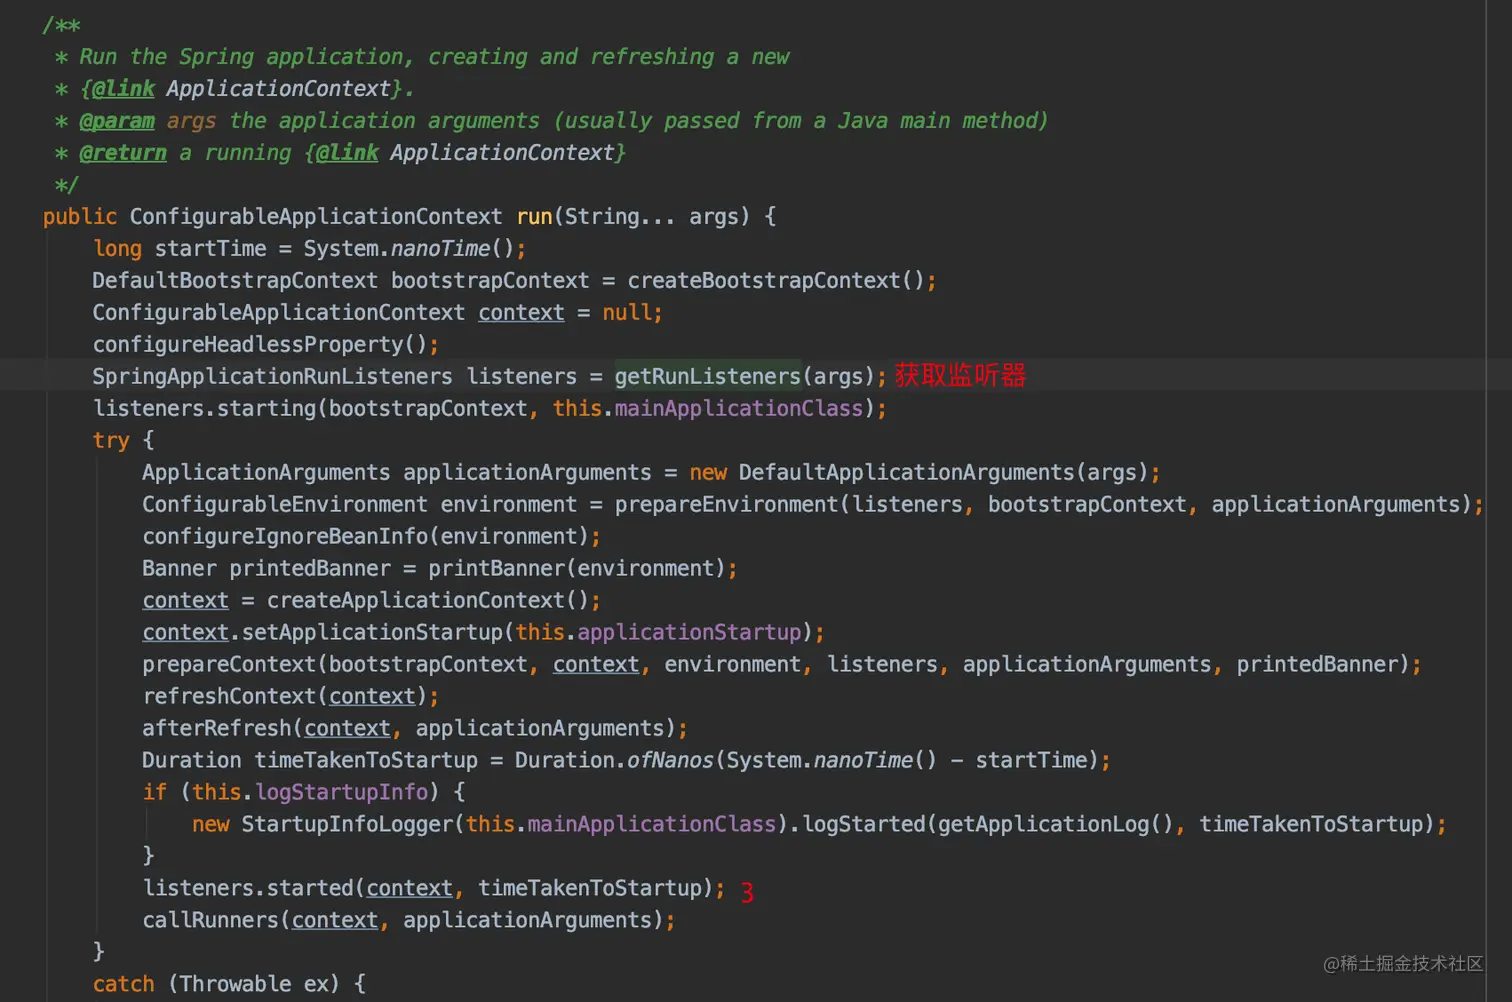This screenshot has width=1512, height=1002.
Task: Click configureHeadlessProperty() call
Action: [x=260, y=345]
